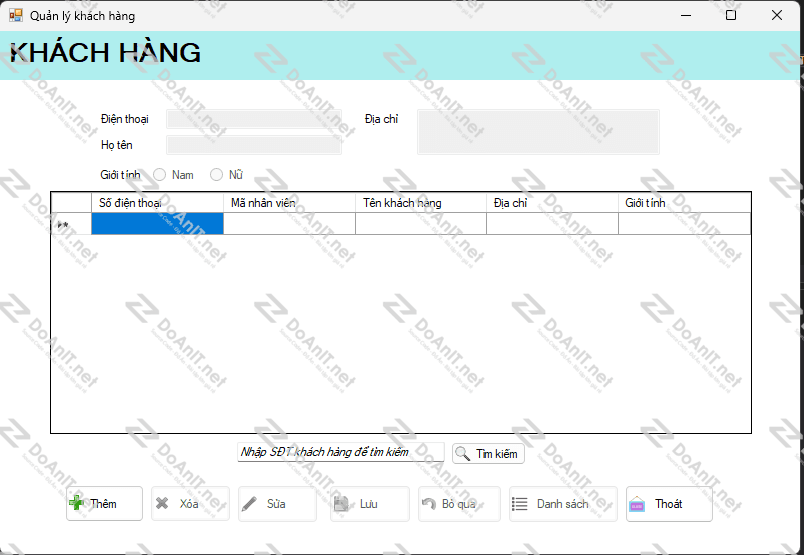
Task: Select the new row Địa chỉ cell
Action: (x=552, y=224)
